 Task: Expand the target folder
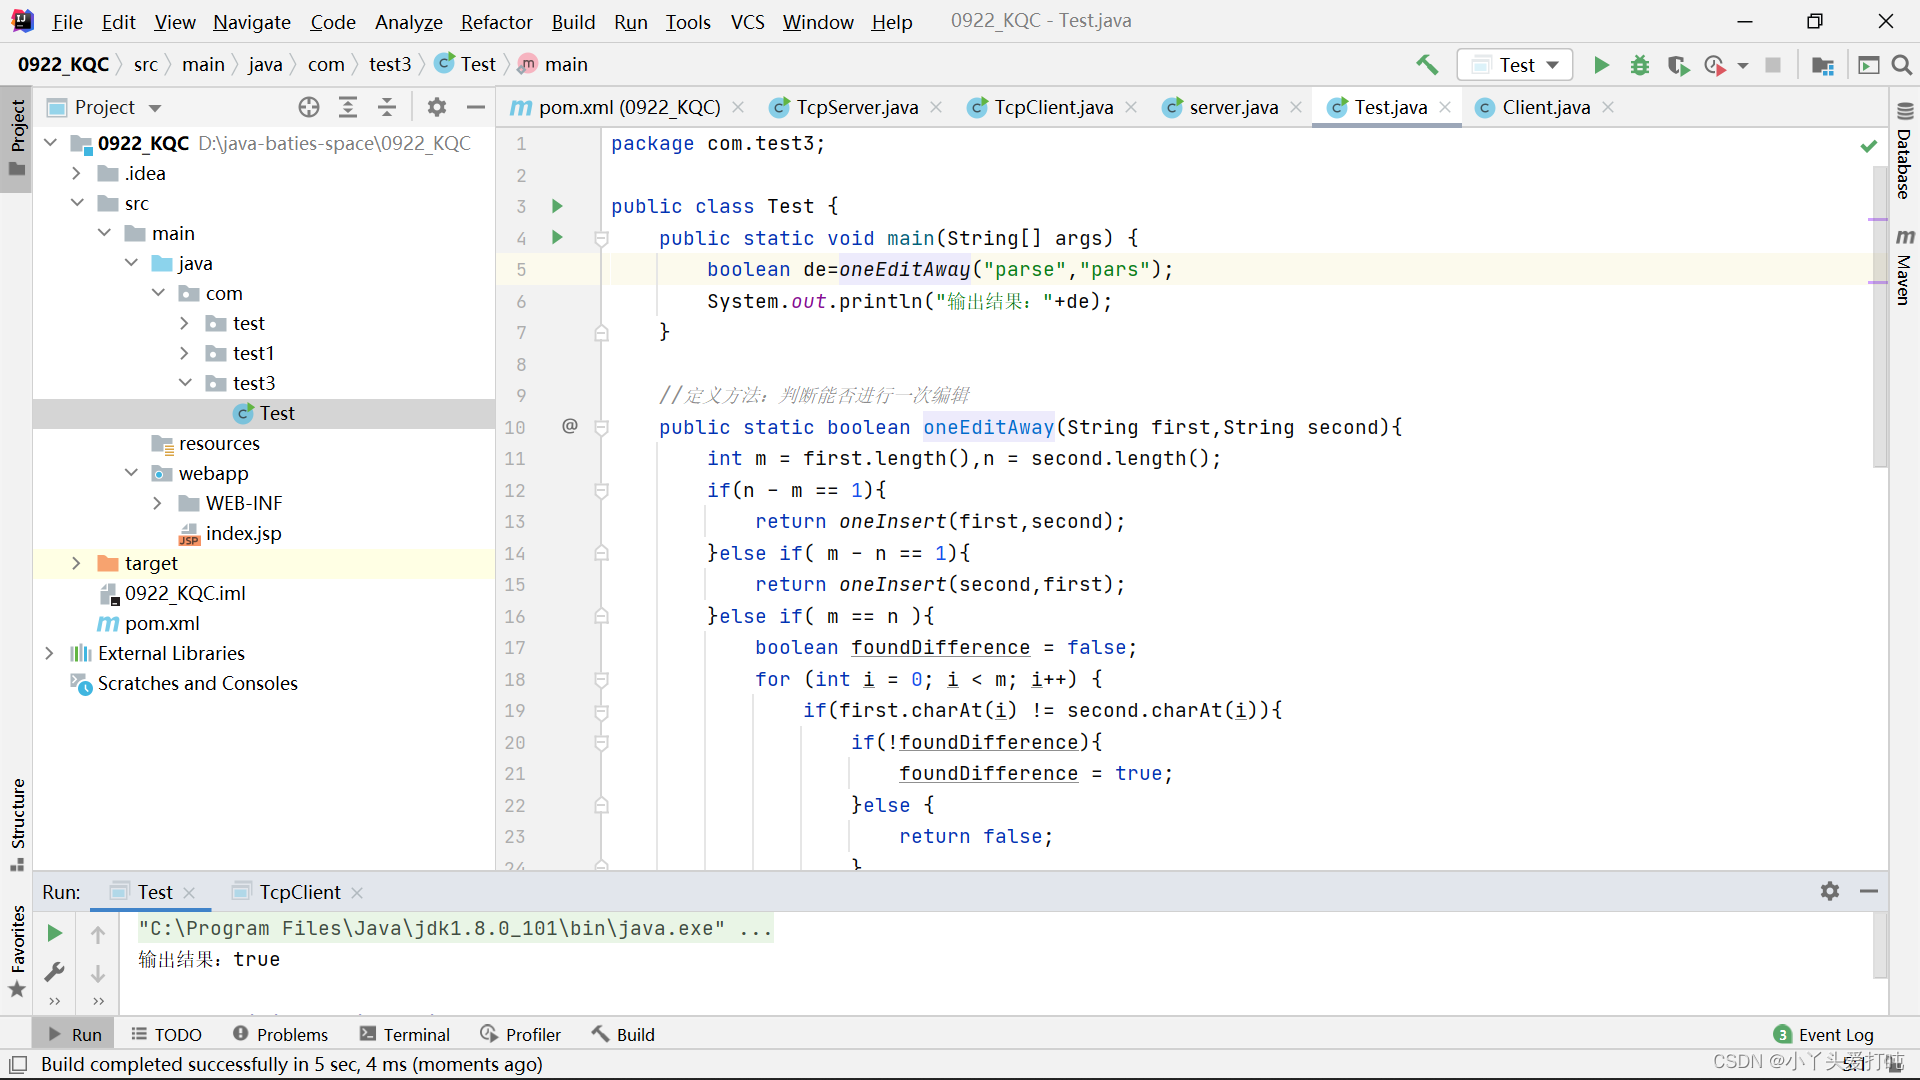pyautogui.click(x=77, y=563)
